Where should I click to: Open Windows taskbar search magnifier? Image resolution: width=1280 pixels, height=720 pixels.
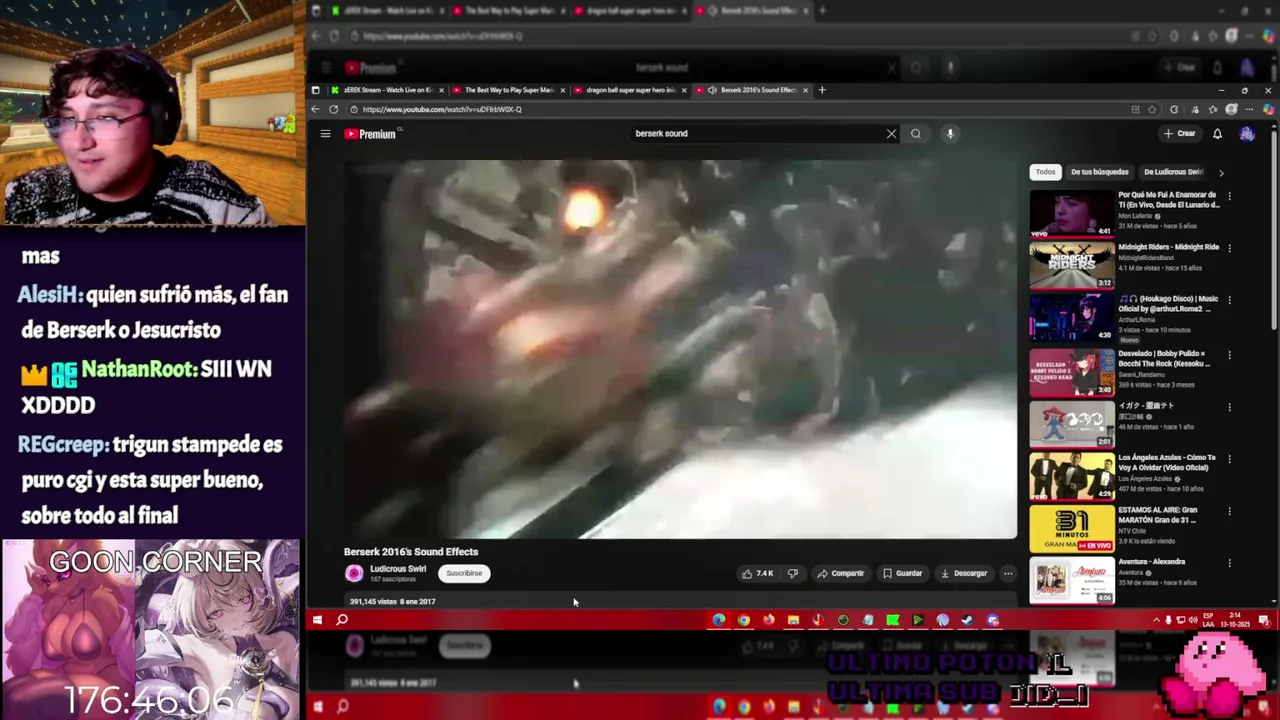(342, 620)
